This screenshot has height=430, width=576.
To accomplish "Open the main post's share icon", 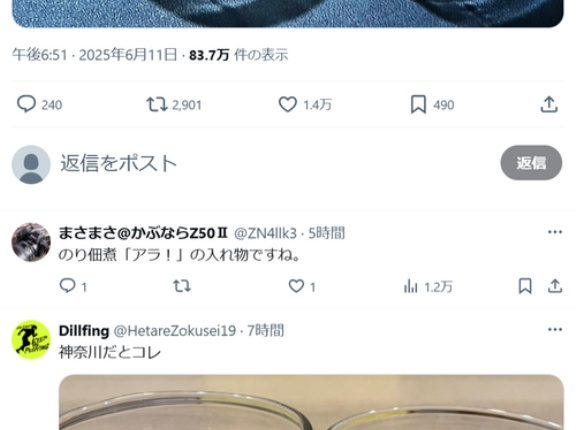I will pyautogui.click(x=549, y=104).
